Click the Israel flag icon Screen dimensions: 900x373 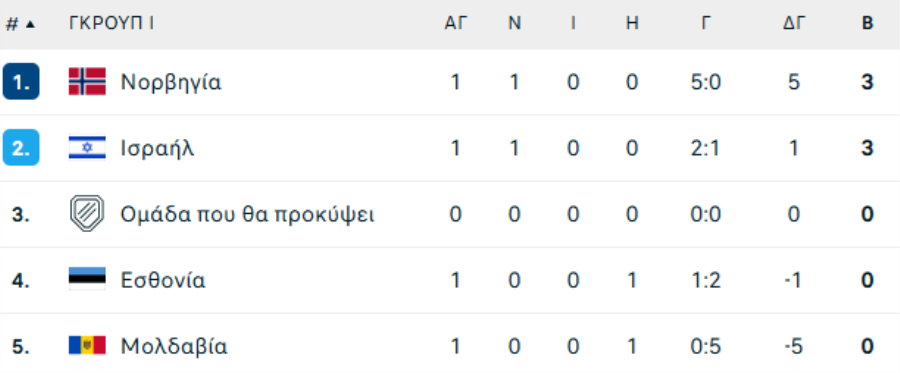tap(87, 148)
